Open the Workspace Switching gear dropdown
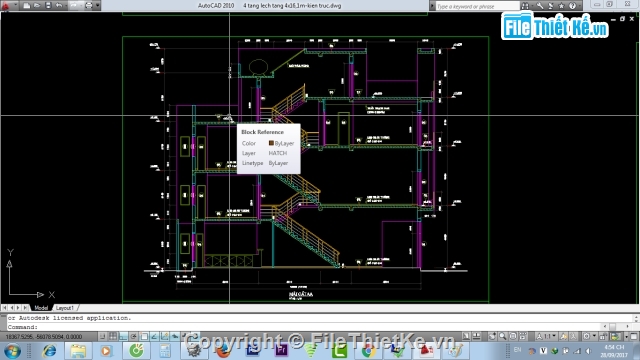 click(590, 337)
